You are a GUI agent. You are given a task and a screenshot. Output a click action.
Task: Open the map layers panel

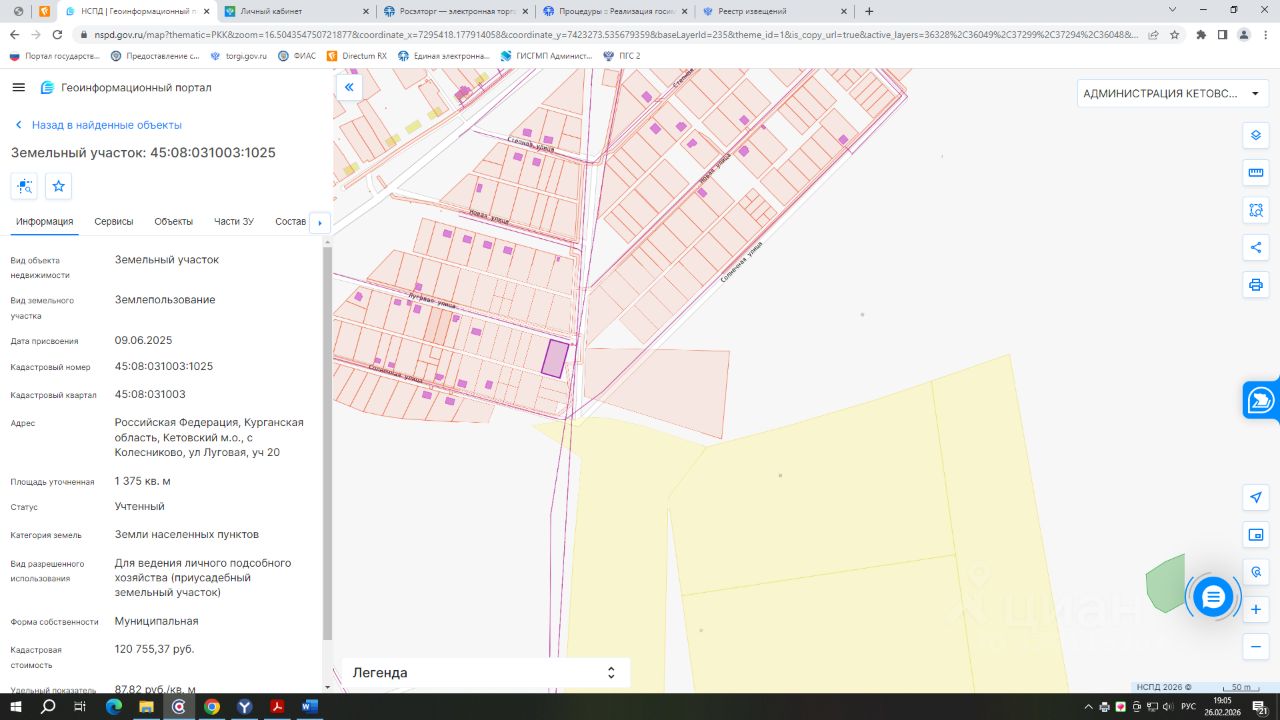1256,136
